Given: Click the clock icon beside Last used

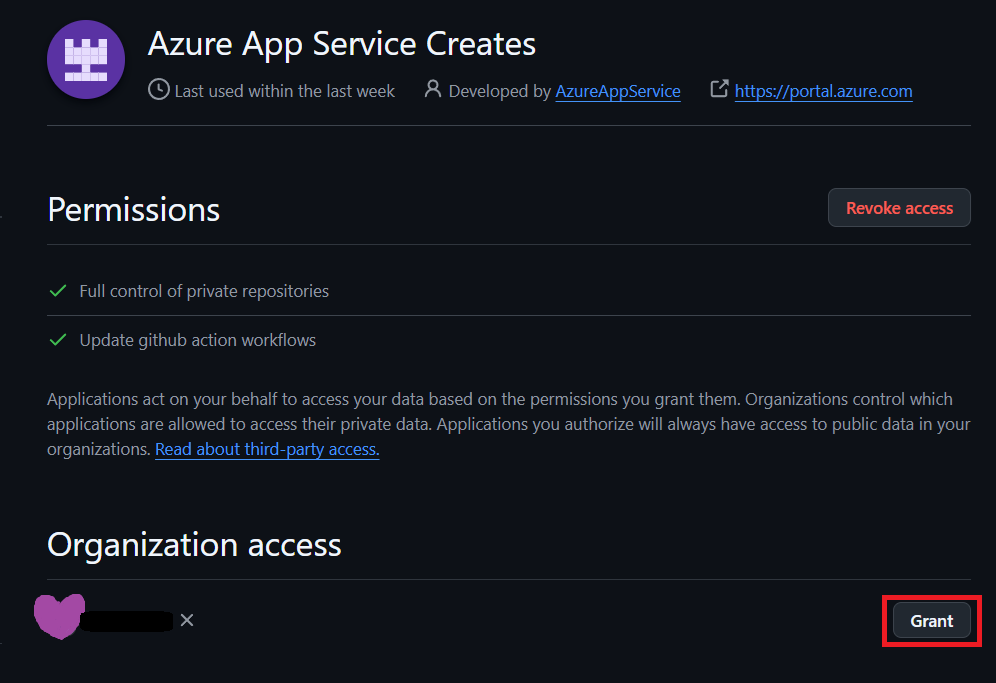Looking at the screenshot, I should click(x=159, y=90).
